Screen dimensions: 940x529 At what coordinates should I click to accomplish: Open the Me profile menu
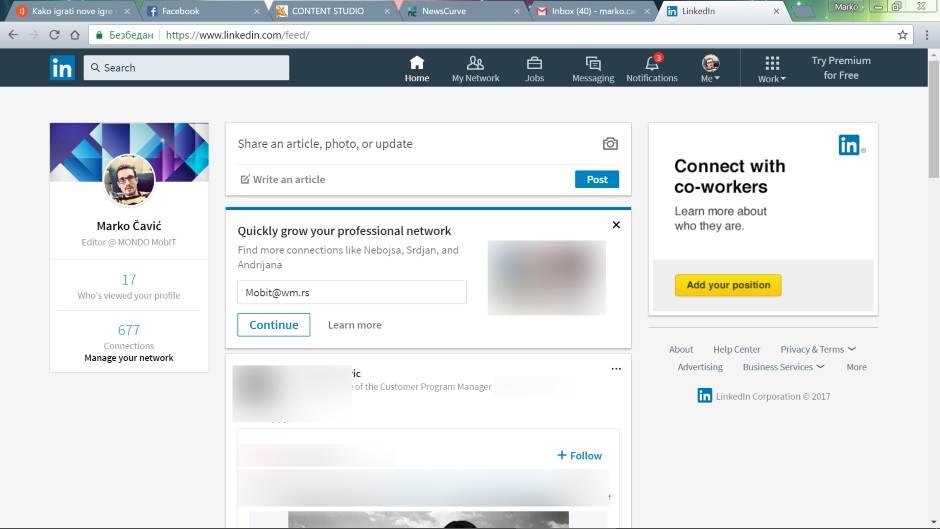coord(710,68)
